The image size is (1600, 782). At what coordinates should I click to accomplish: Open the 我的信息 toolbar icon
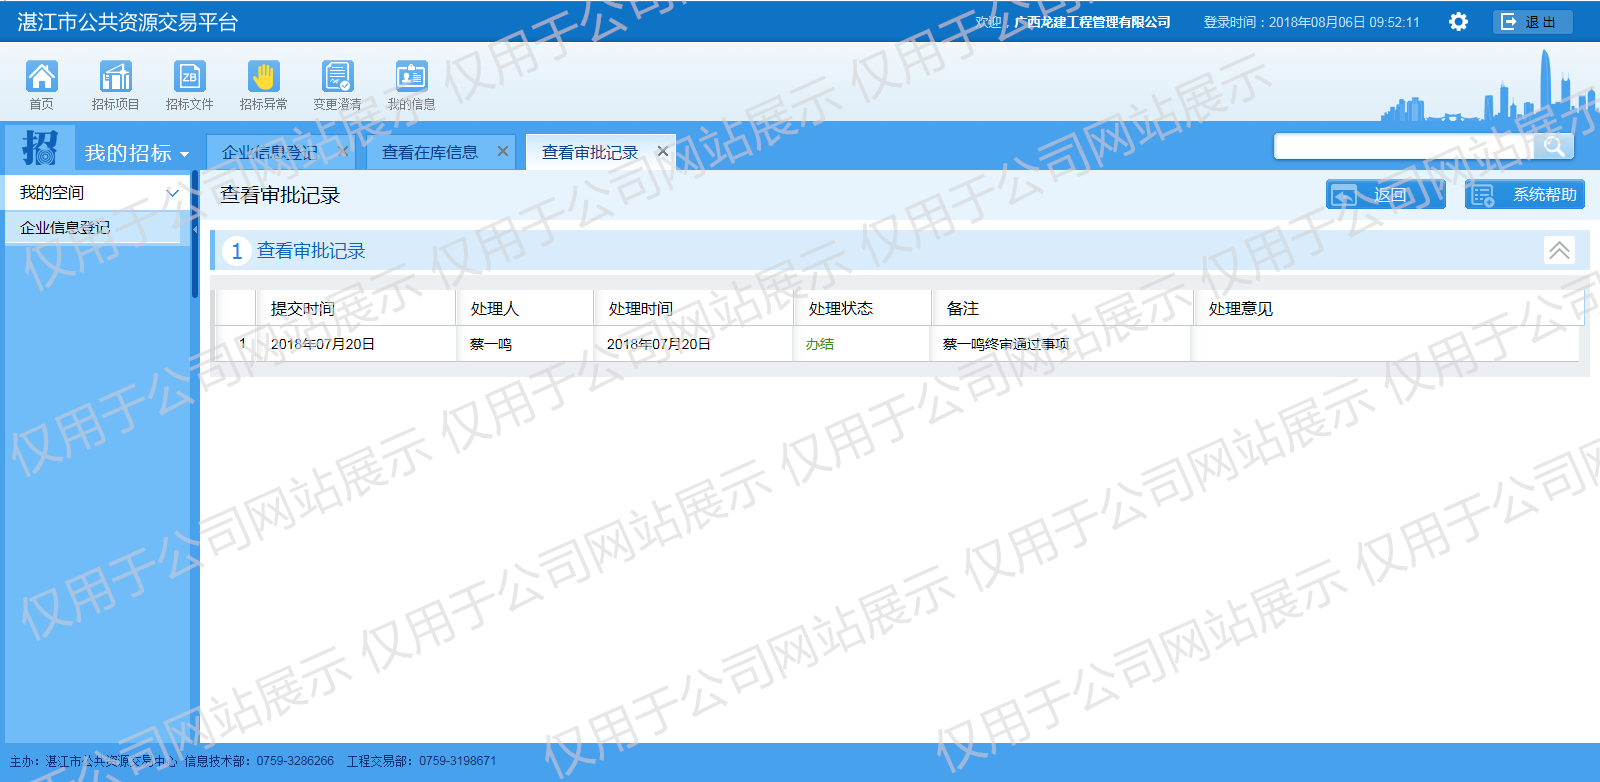tap(412, 84)
